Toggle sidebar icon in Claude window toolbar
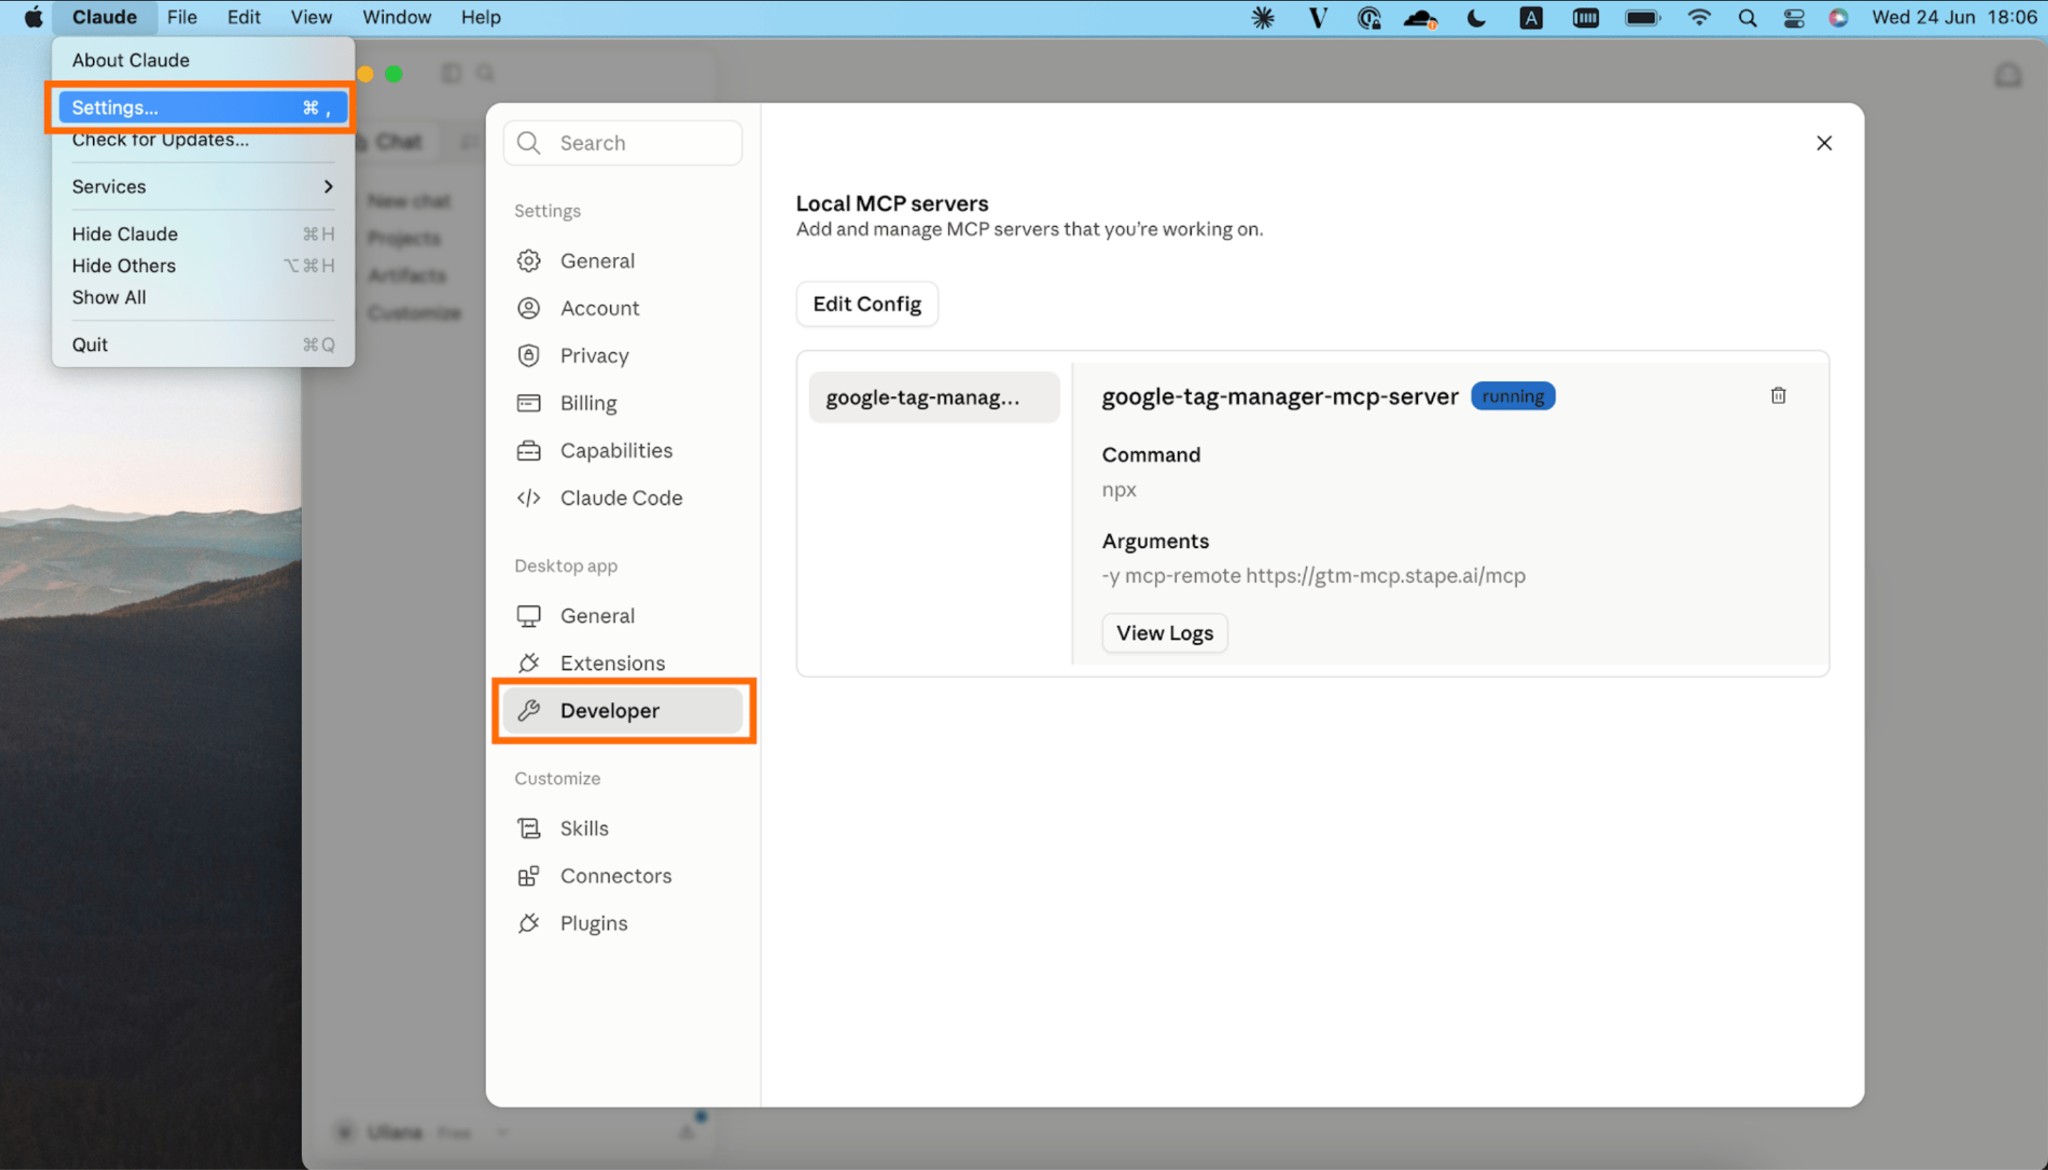This screenshot has width=2048, height=1170. pyautogui.click(x=452, y=73)
